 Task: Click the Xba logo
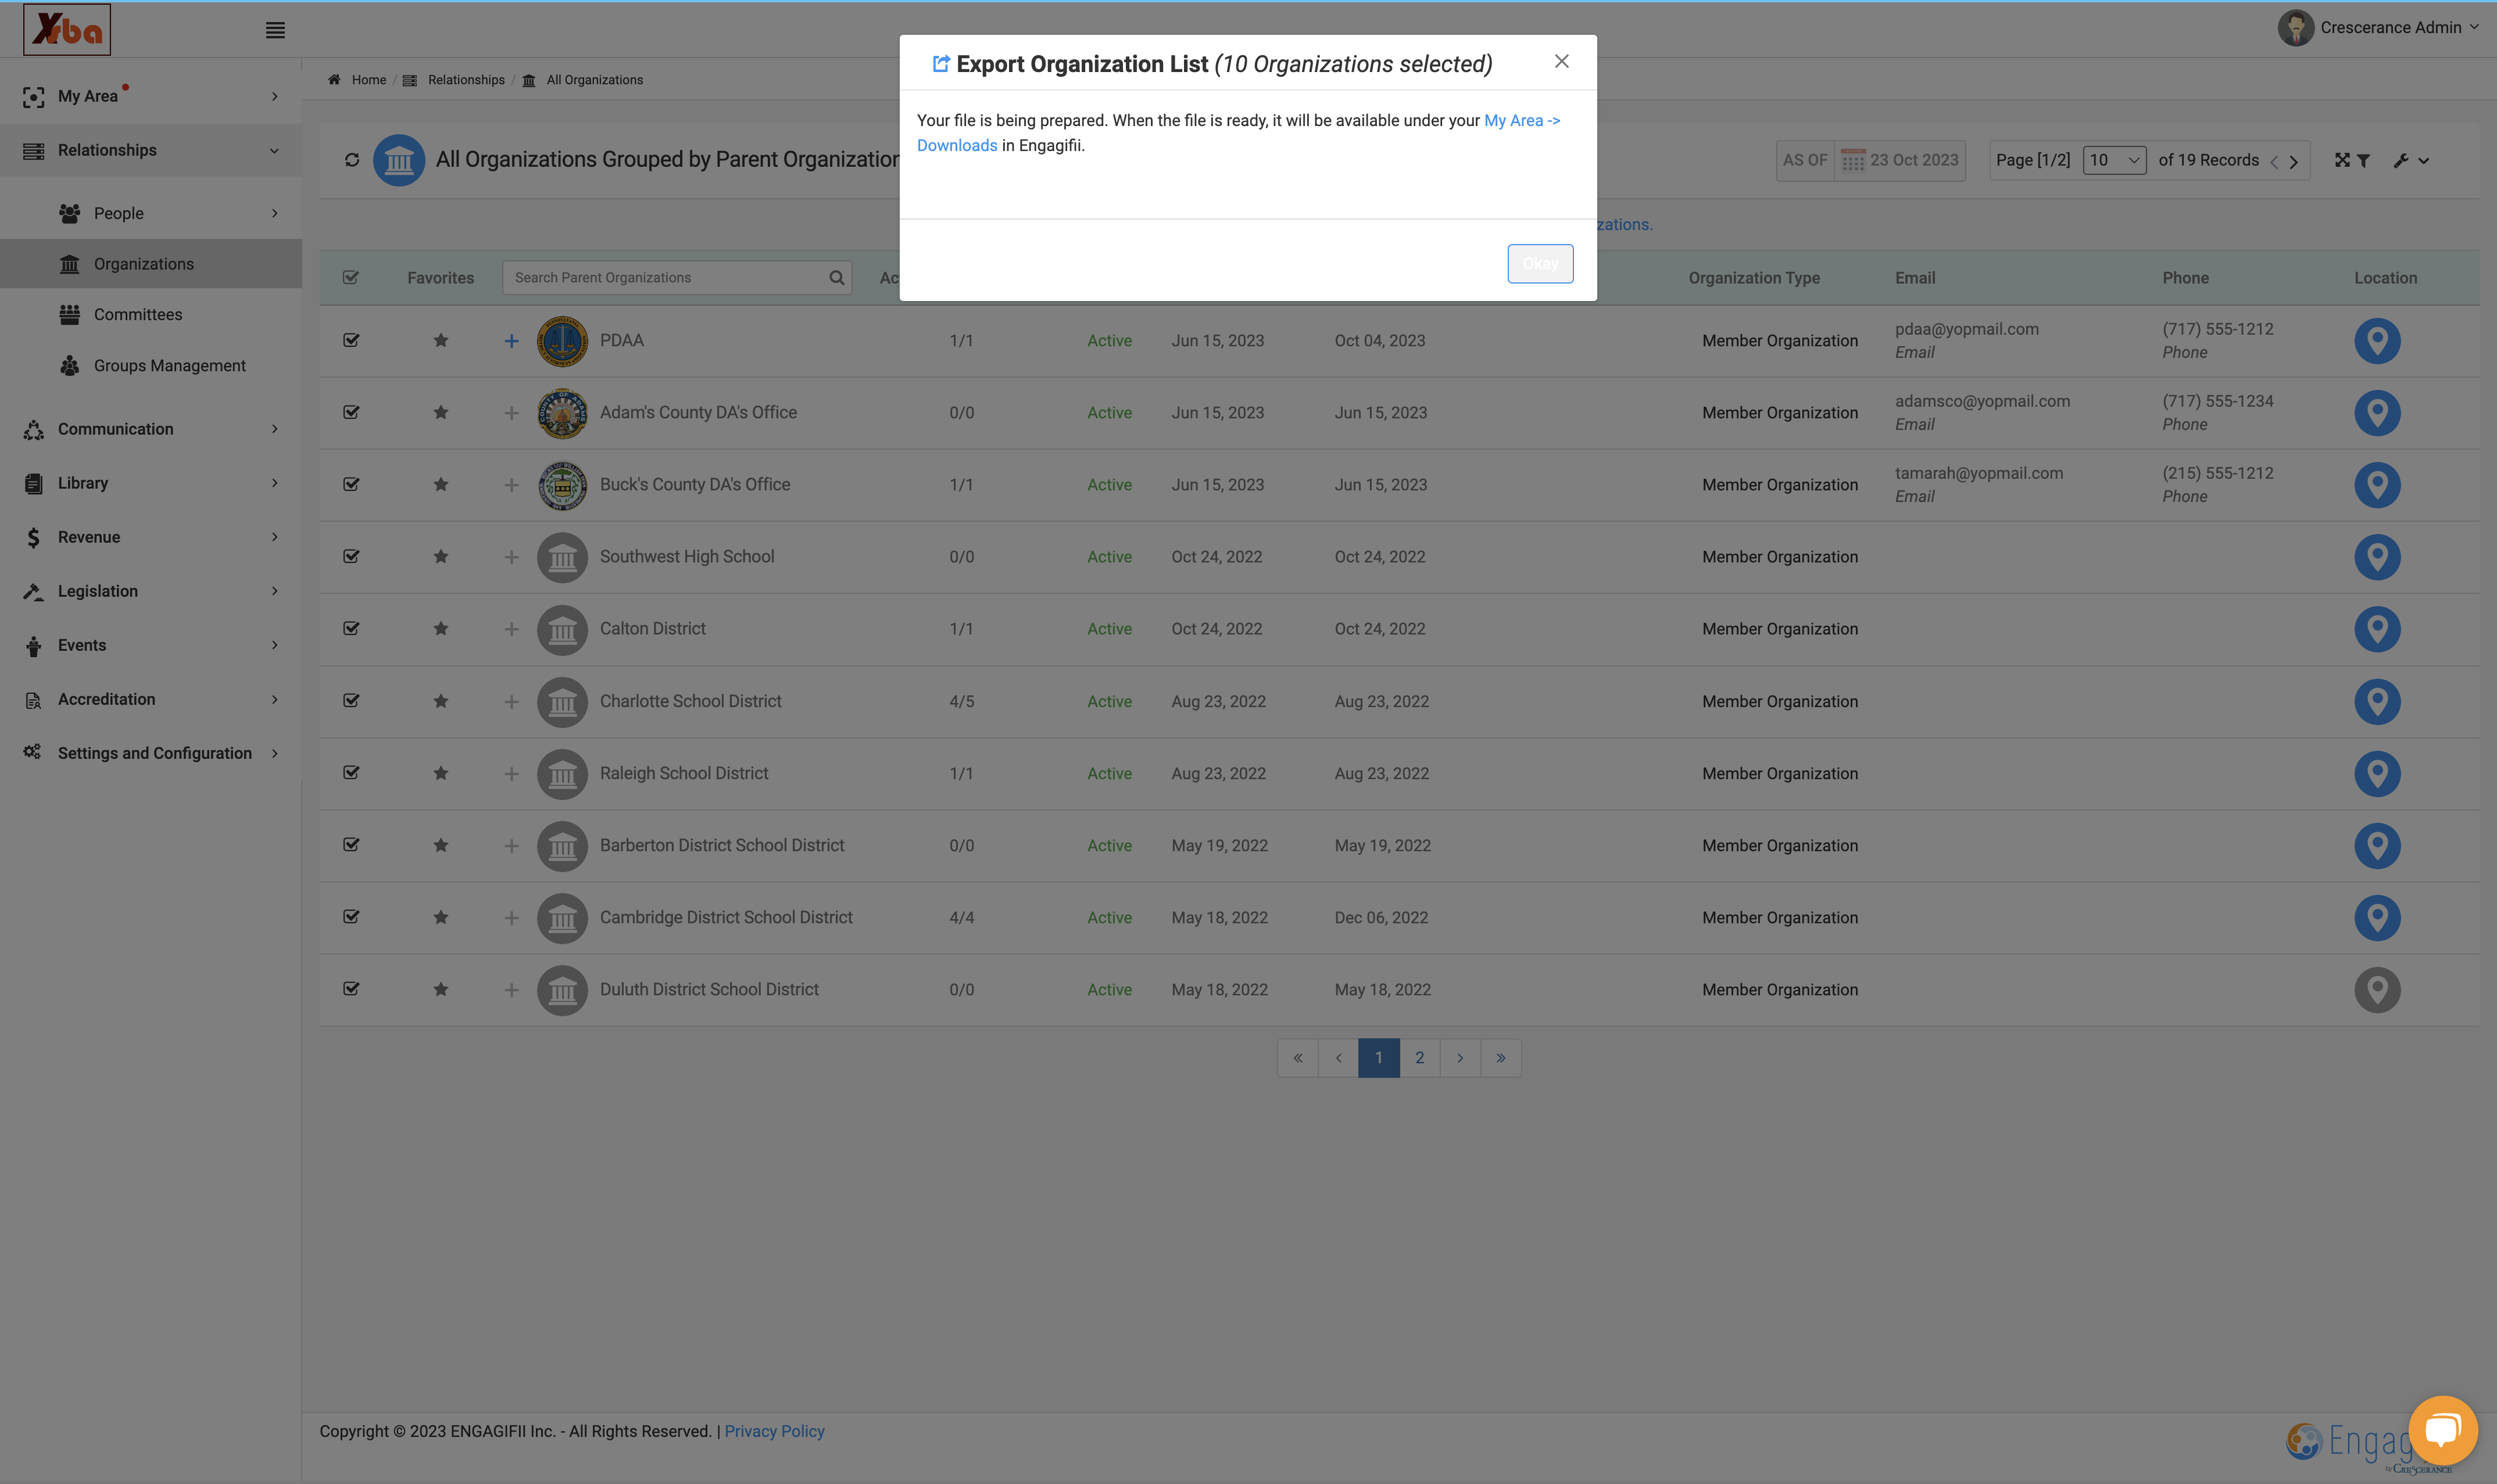(x=67, y=29)
